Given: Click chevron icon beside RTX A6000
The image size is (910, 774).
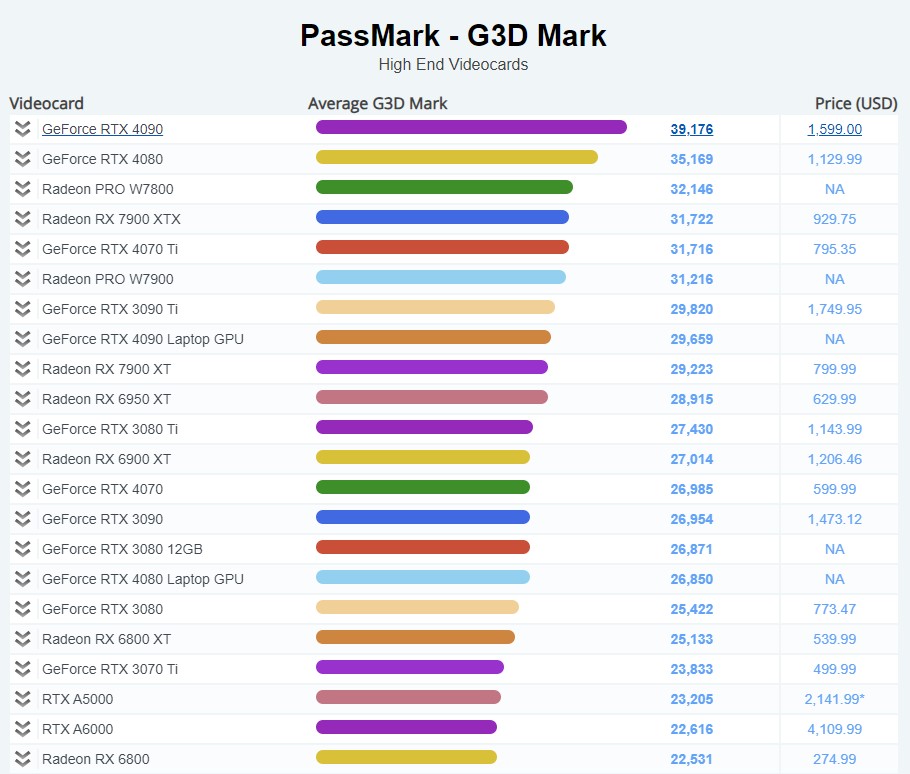Looking at the screenshot, I should tap(22, 729).
